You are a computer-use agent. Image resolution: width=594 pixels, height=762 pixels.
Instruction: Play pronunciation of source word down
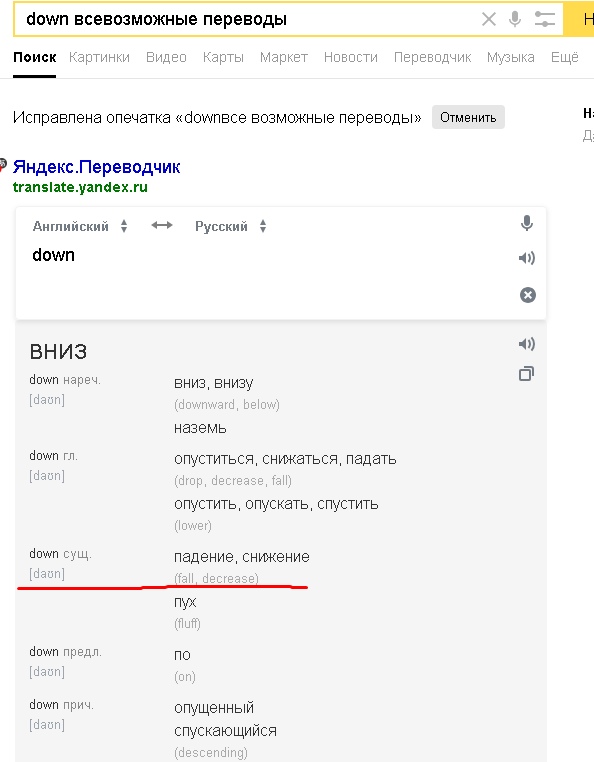(x=527, y=258)
